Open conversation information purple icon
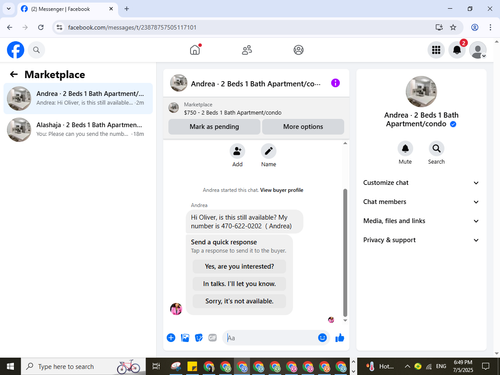 click(x=335, y=83)
